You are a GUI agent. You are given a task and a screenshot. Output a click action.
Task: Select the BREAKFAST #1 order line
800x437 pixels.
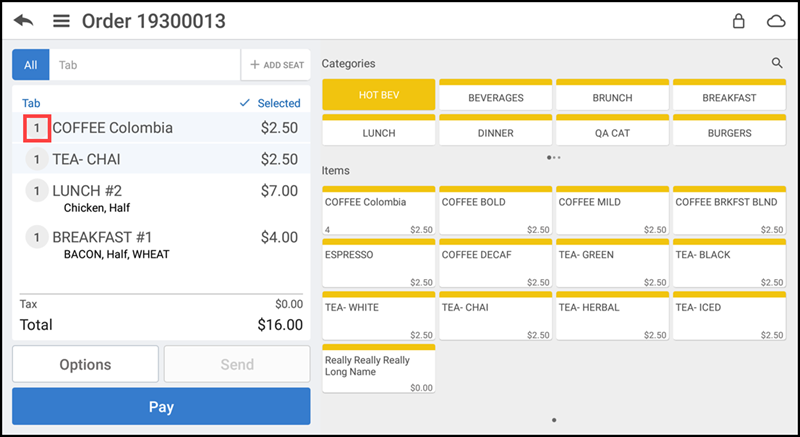click(x=161, y=243)
